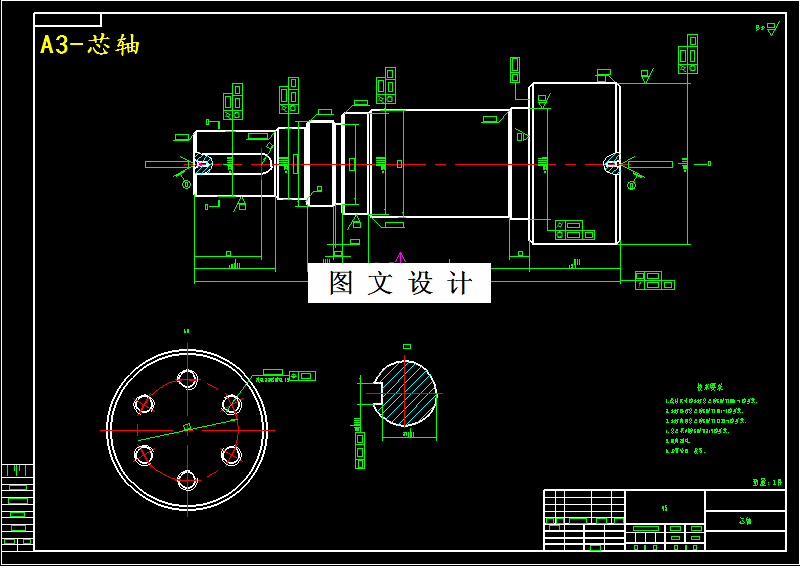800x566 pixels.
Task: Click the "45" material cell in title block
Action: (664, 508)
